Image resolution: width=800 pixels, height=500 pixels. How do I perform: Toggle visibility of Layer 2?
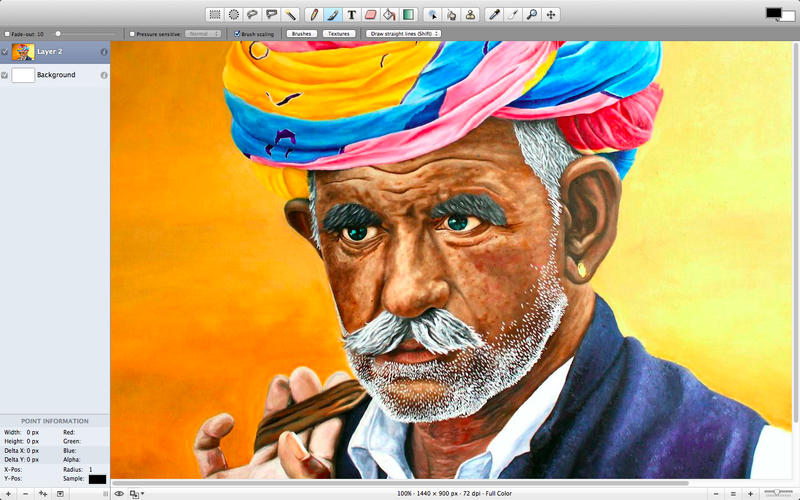point(5,52)
